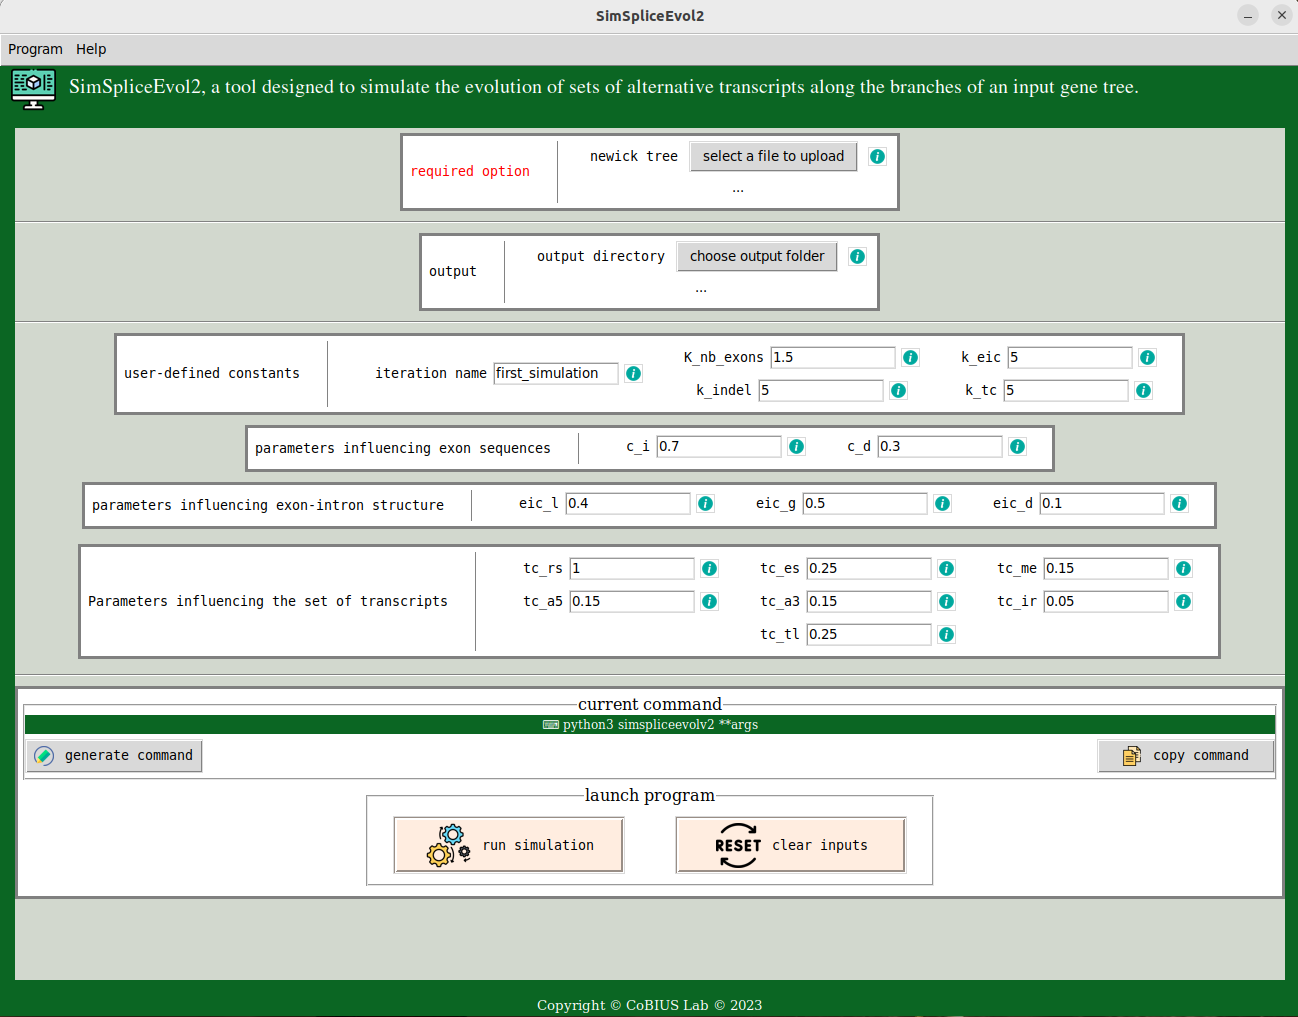Click the info icon next to c_d

1017,447
